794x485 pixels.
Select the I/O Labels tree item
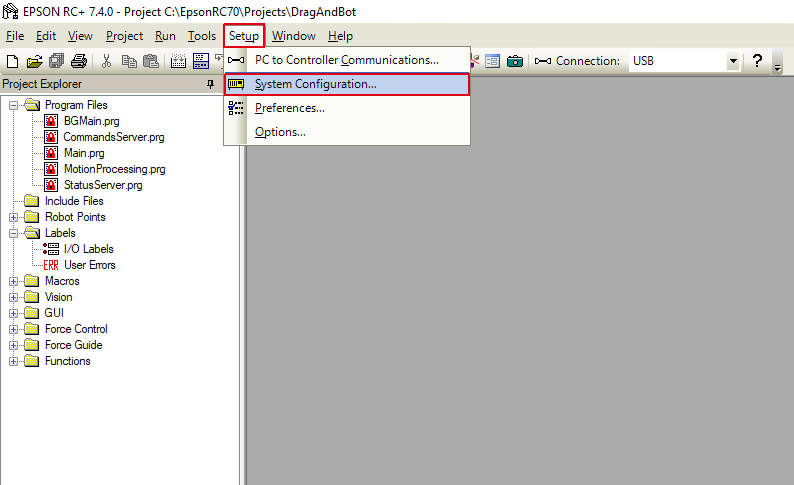(x=89, y=249)
